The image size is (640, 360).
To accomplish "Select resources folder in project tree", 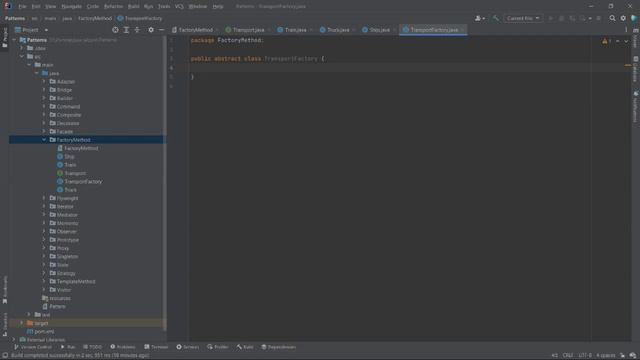I will pyautogui.click(x=56, y=298).
